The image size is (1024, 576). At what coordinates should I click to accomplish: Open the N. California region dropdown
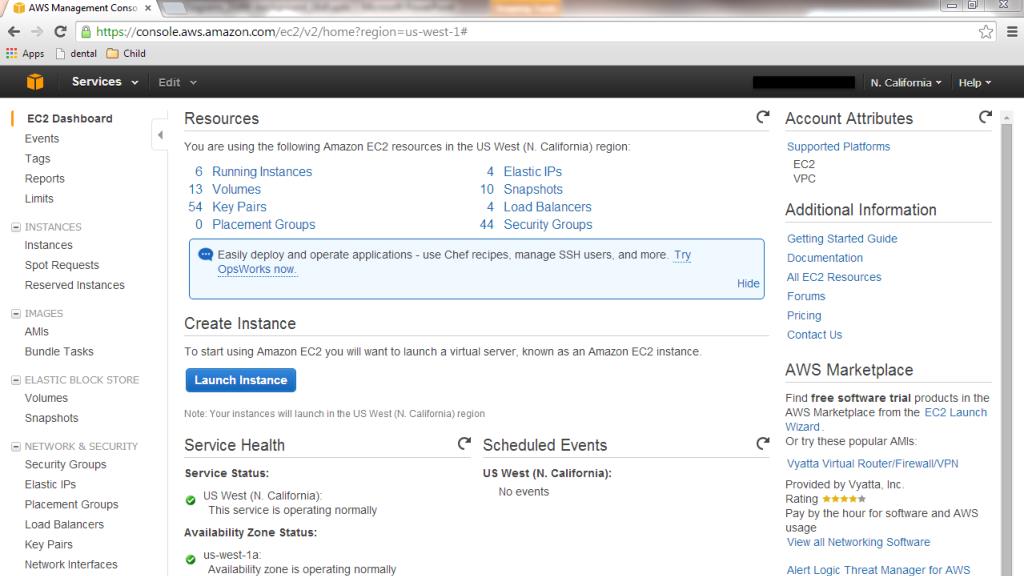click(905, 82)
